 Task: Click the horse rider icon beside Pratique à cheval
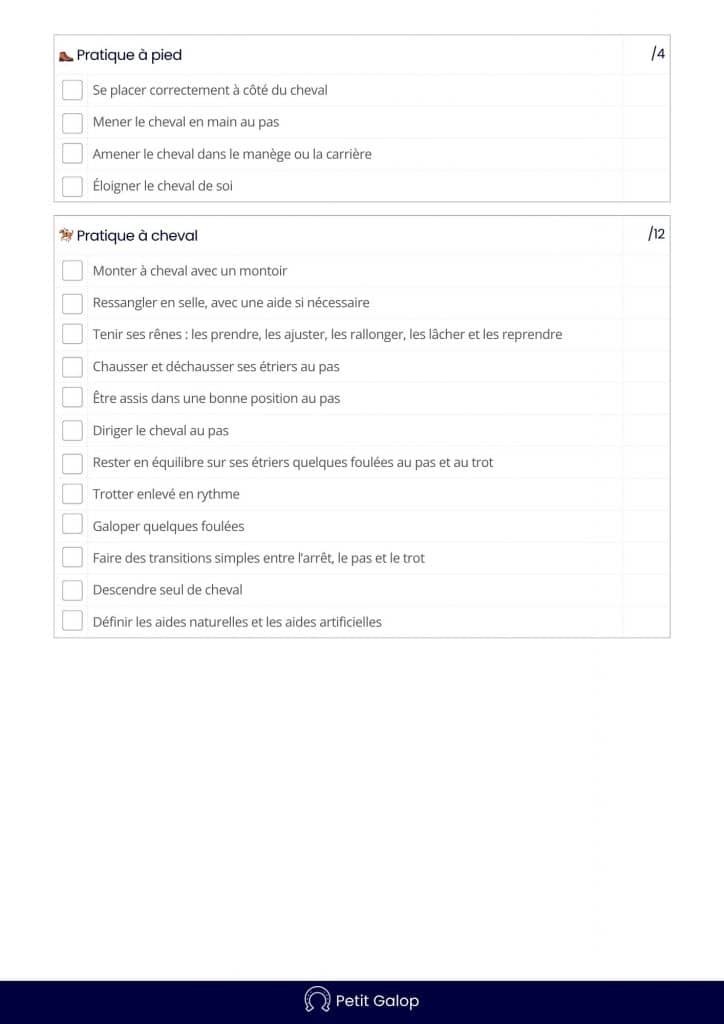[x=66, y=235]
